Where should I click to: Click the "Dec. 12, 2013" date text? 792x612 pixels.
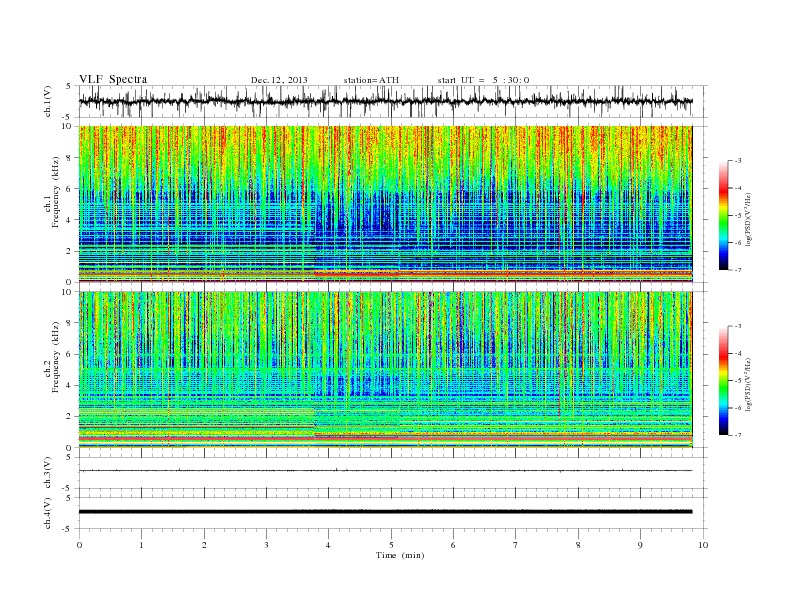point(279,80)
